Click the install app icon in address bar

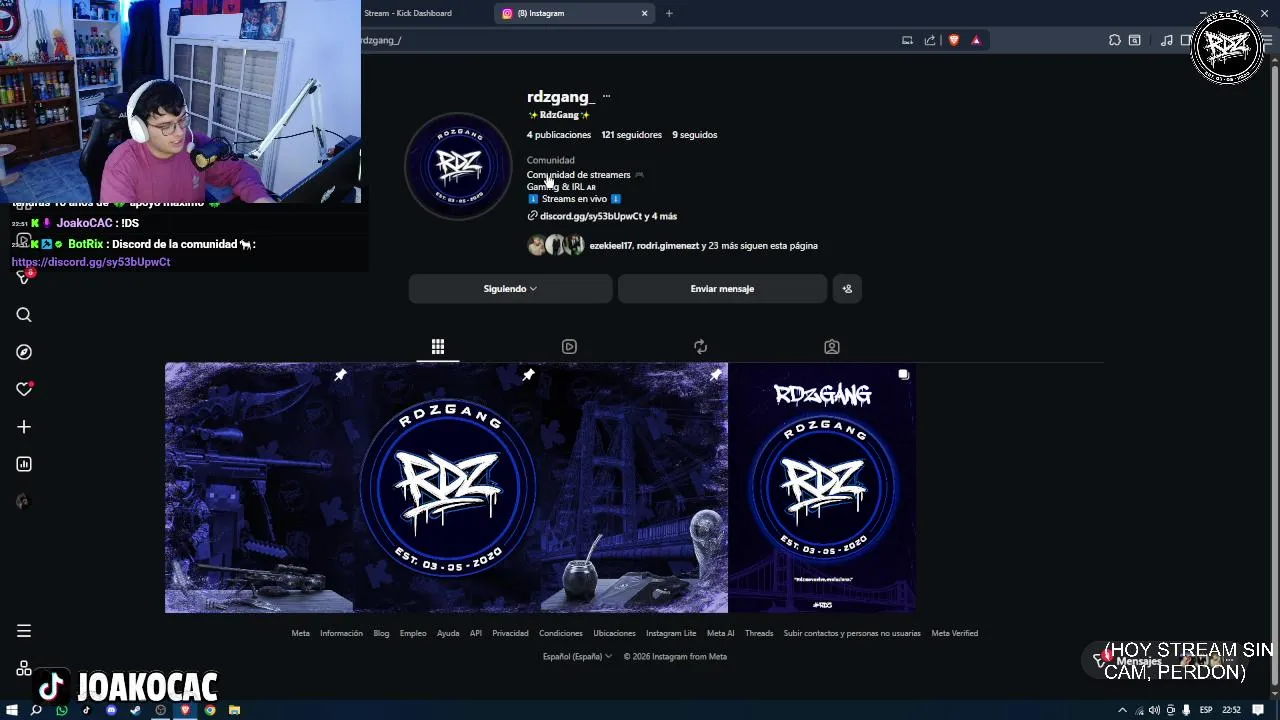pyautogui.click(x=907, y=40)
